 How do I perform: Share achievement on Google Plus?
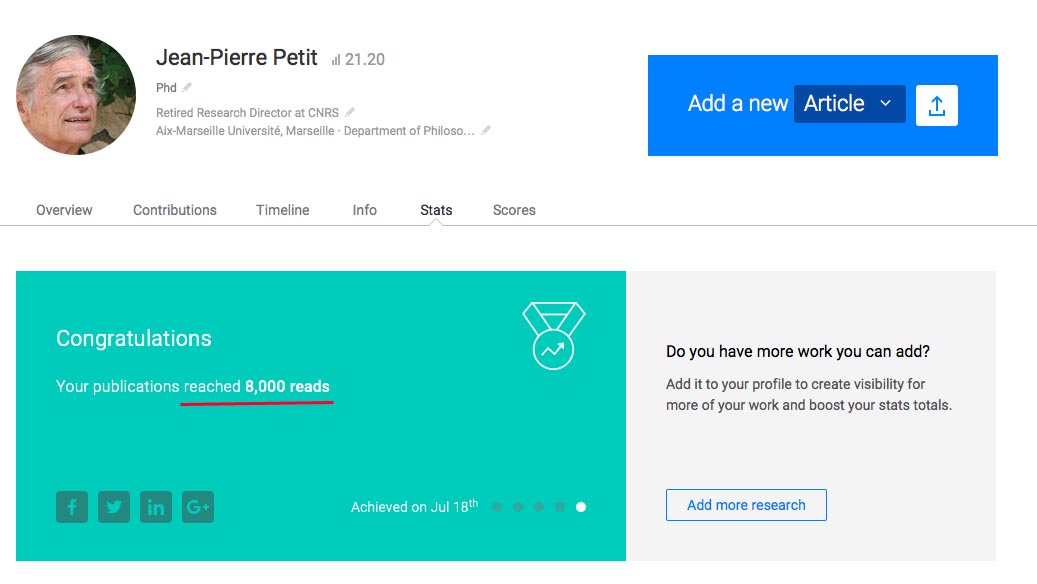point(198,507)
